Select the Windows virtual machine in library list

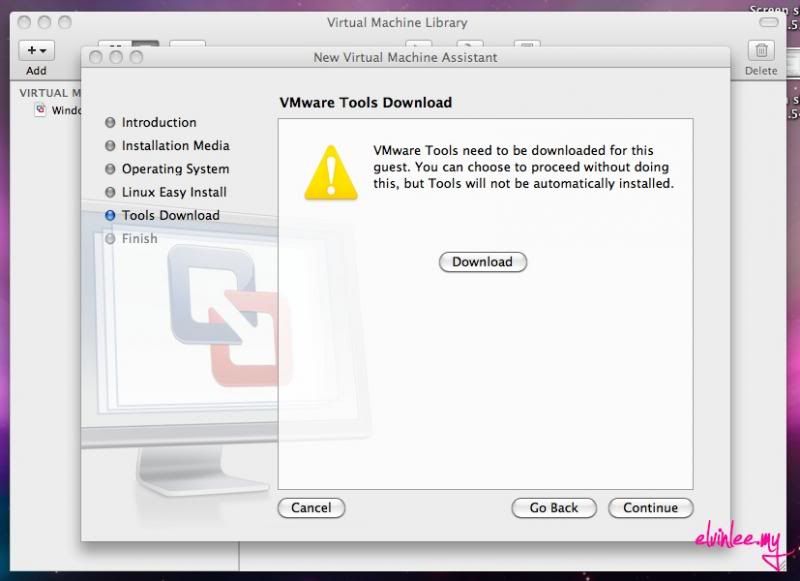pyautogui.click(x=57, y=110)
